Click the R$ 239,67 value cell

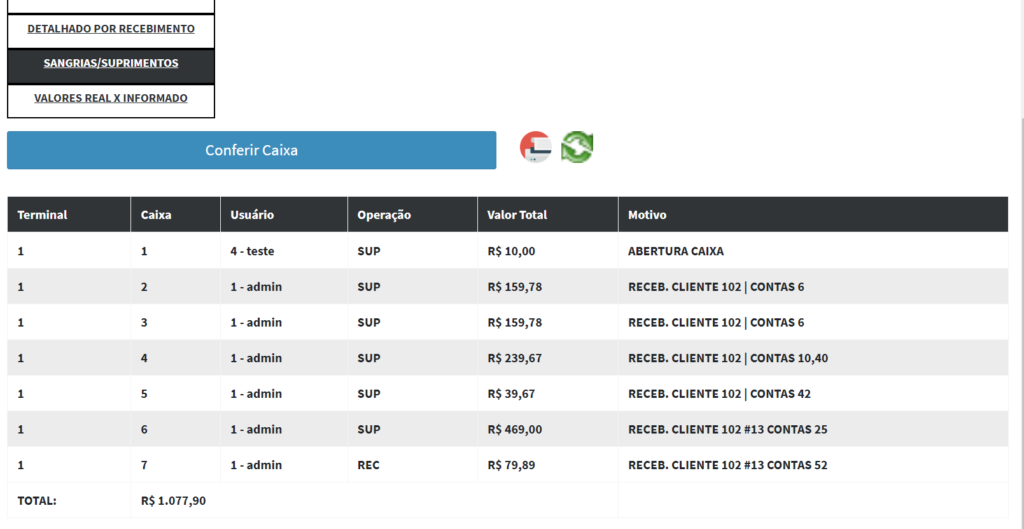tap(514, 358)
